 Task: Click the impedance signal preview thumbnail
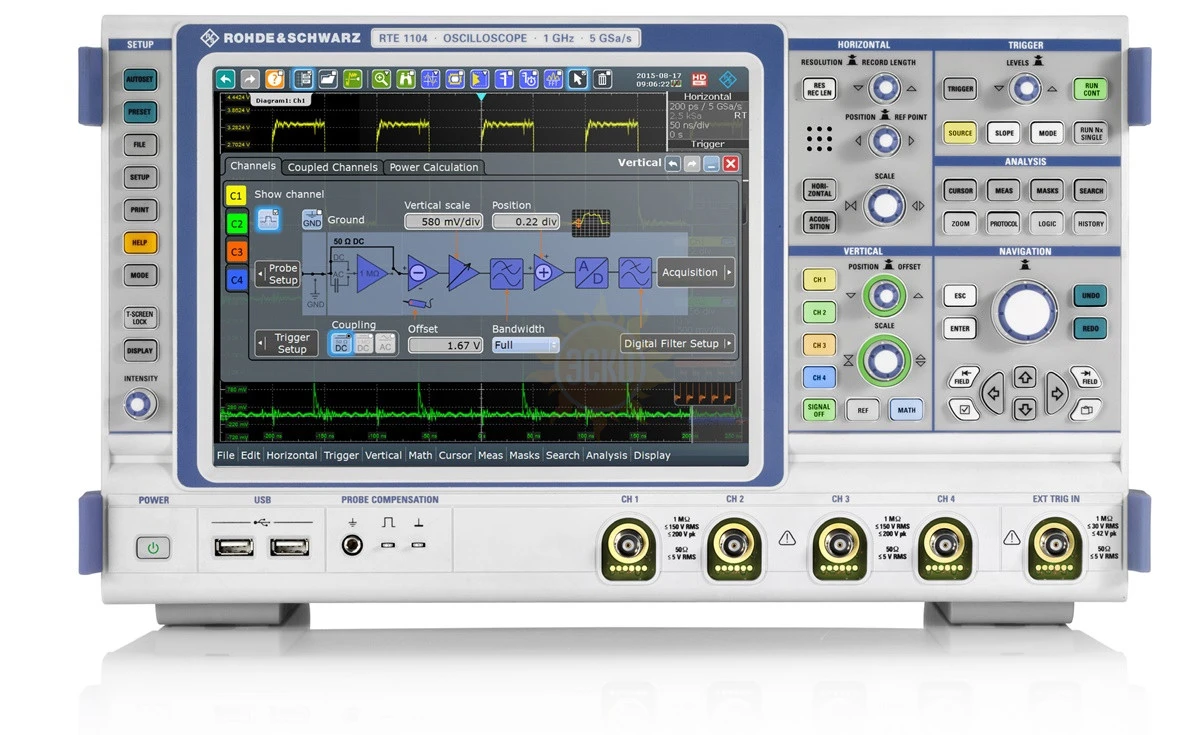[591, 222]
